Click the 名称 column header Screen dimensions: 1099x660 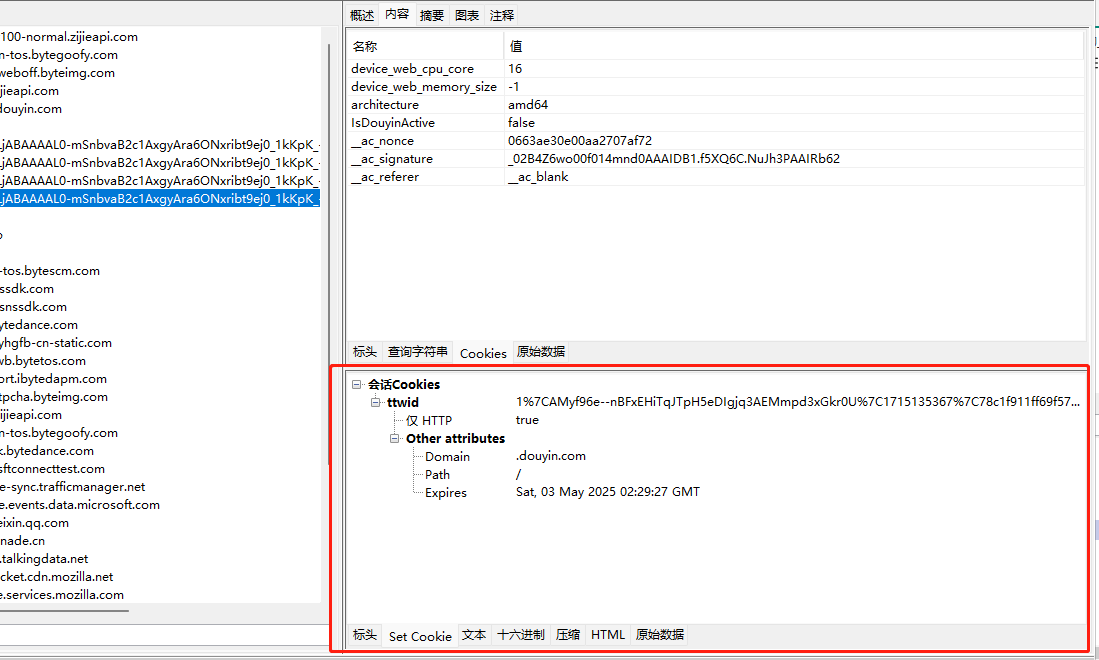point(425,46)
